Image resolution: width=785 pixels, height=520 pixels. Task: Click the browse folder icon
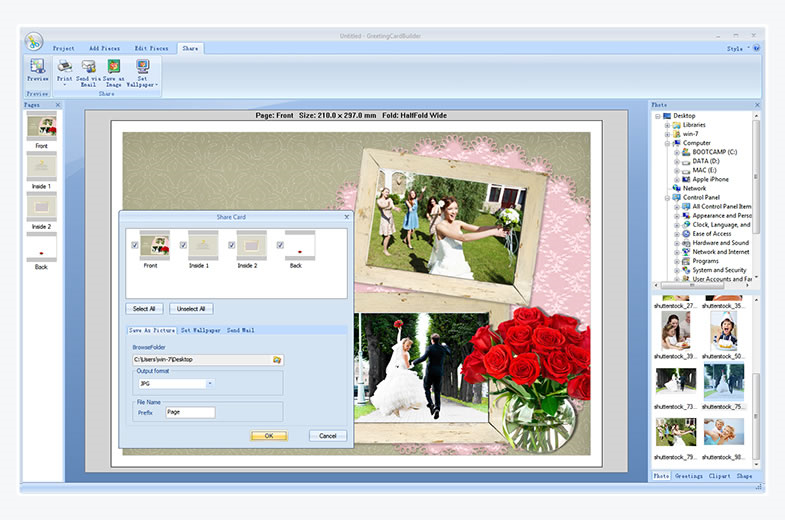click(x=277, y=360)
